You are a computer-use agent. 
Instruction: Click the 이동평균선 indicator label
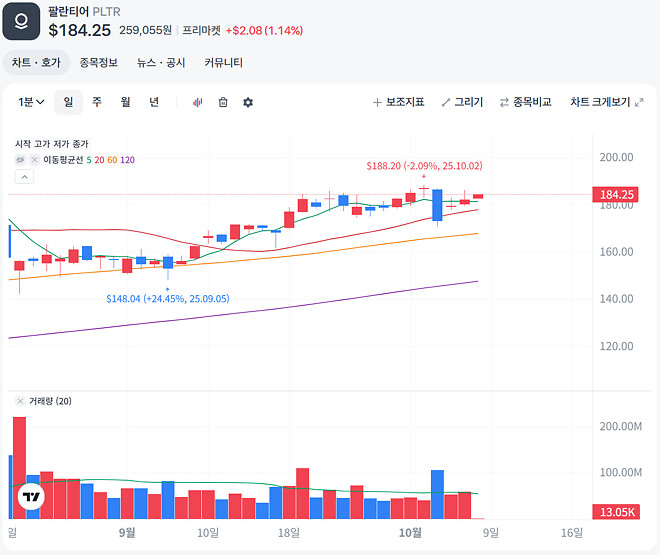click(x=63, y=160)
